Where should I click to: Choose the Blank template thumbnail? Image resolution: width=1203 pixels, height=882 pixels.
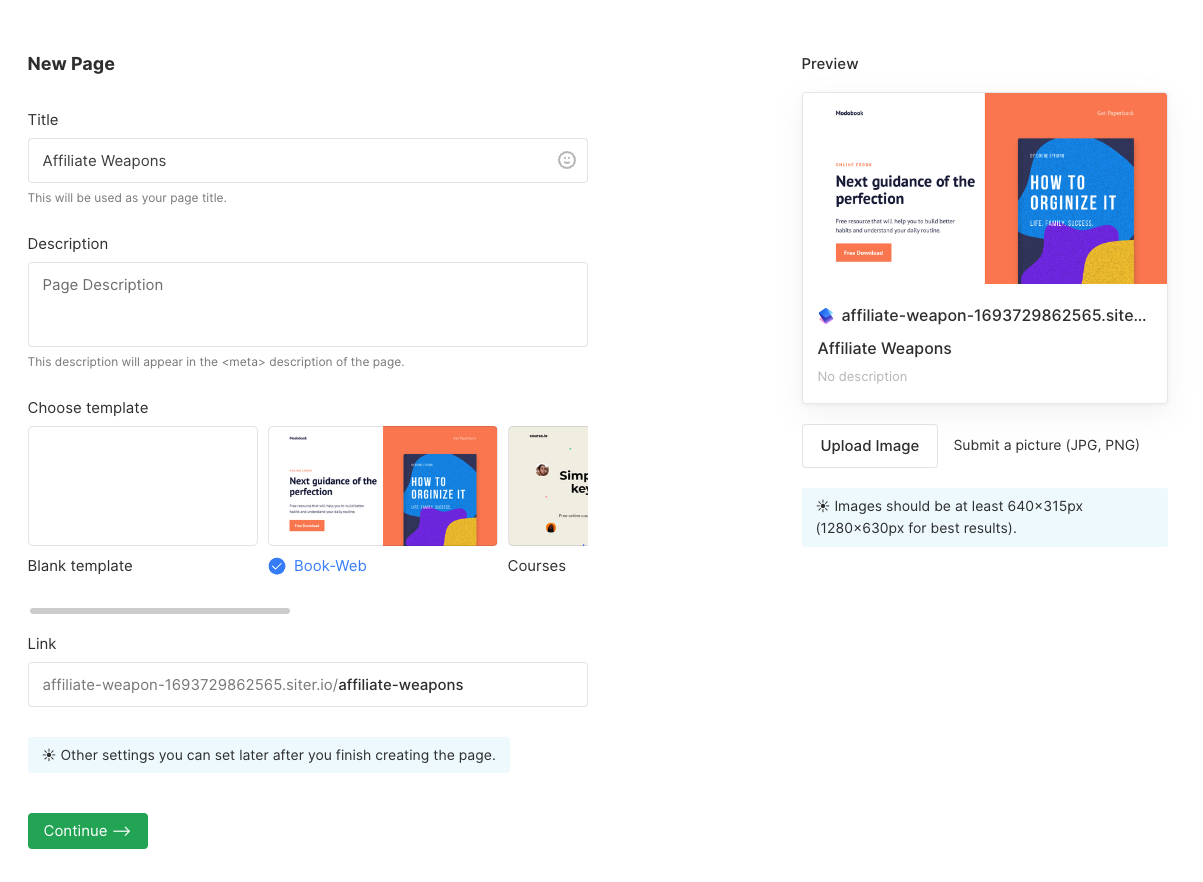point(143,486)
